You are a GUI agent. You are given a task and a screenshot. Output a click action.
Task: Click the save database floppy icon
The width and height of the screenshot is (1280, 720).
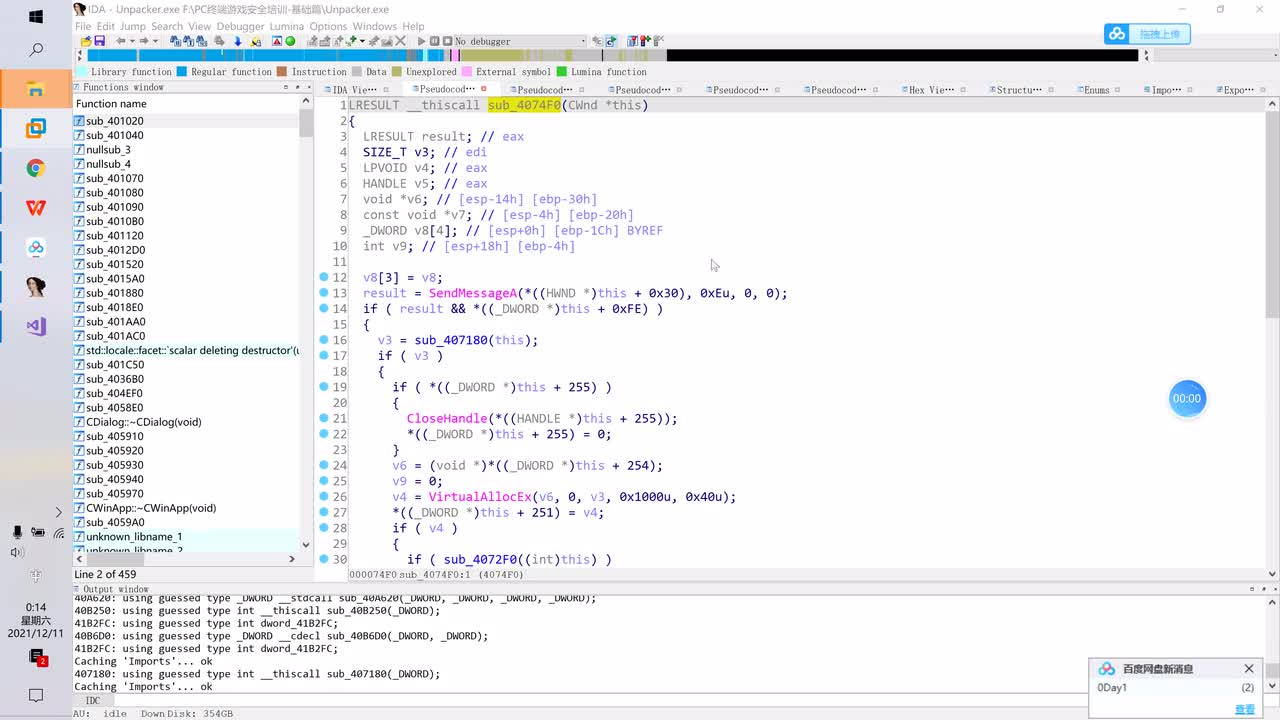point(99,41)
